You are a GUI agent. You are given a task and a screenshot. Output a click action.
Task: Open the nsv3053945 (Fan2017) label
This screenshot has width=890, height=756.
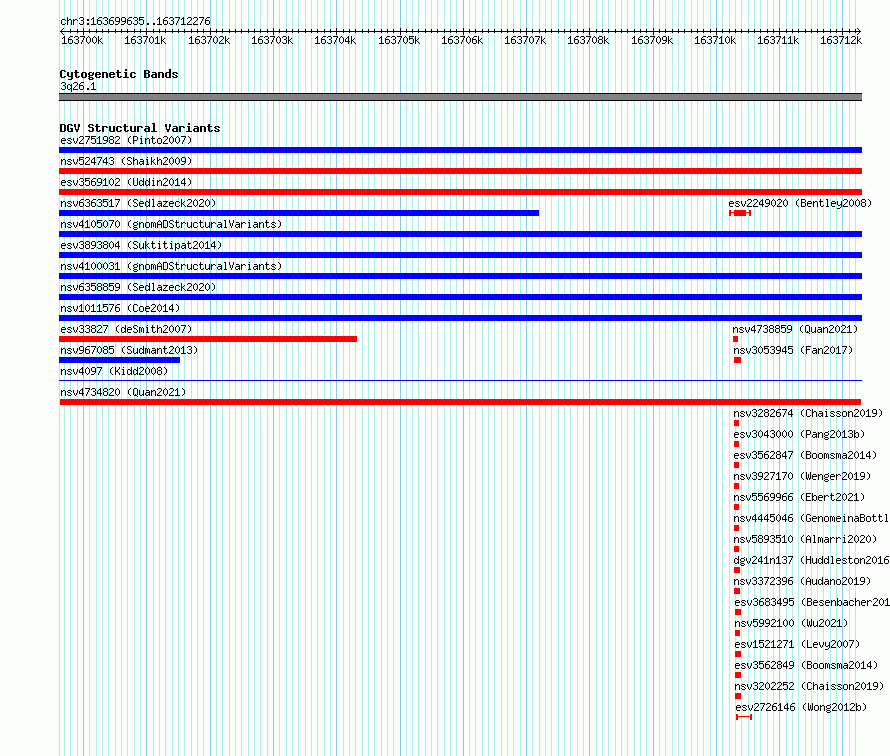793,350
